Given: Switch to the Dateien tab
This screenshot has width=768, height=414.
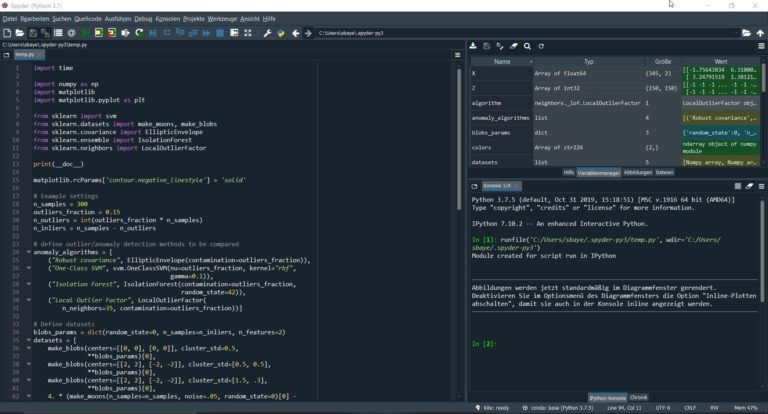Looking at the screenshot, I should pos(664,172).
